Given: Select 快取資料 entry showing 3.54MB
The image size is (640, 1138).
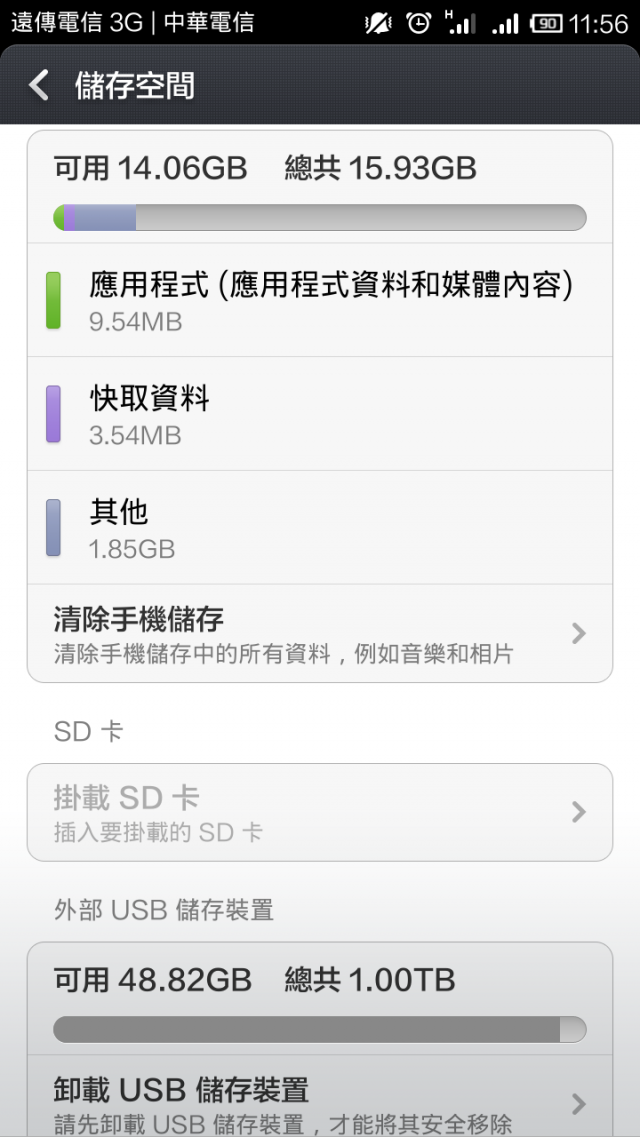Looking at the screenshot, I should 320,414.
